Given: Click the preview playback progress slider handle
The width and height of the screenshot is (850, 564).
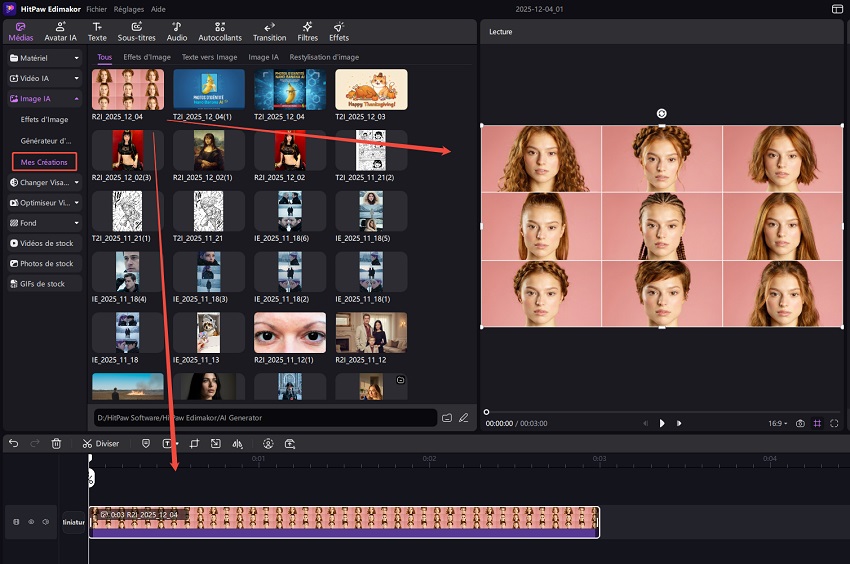Looking at the screenshot, I should (486, 412).
